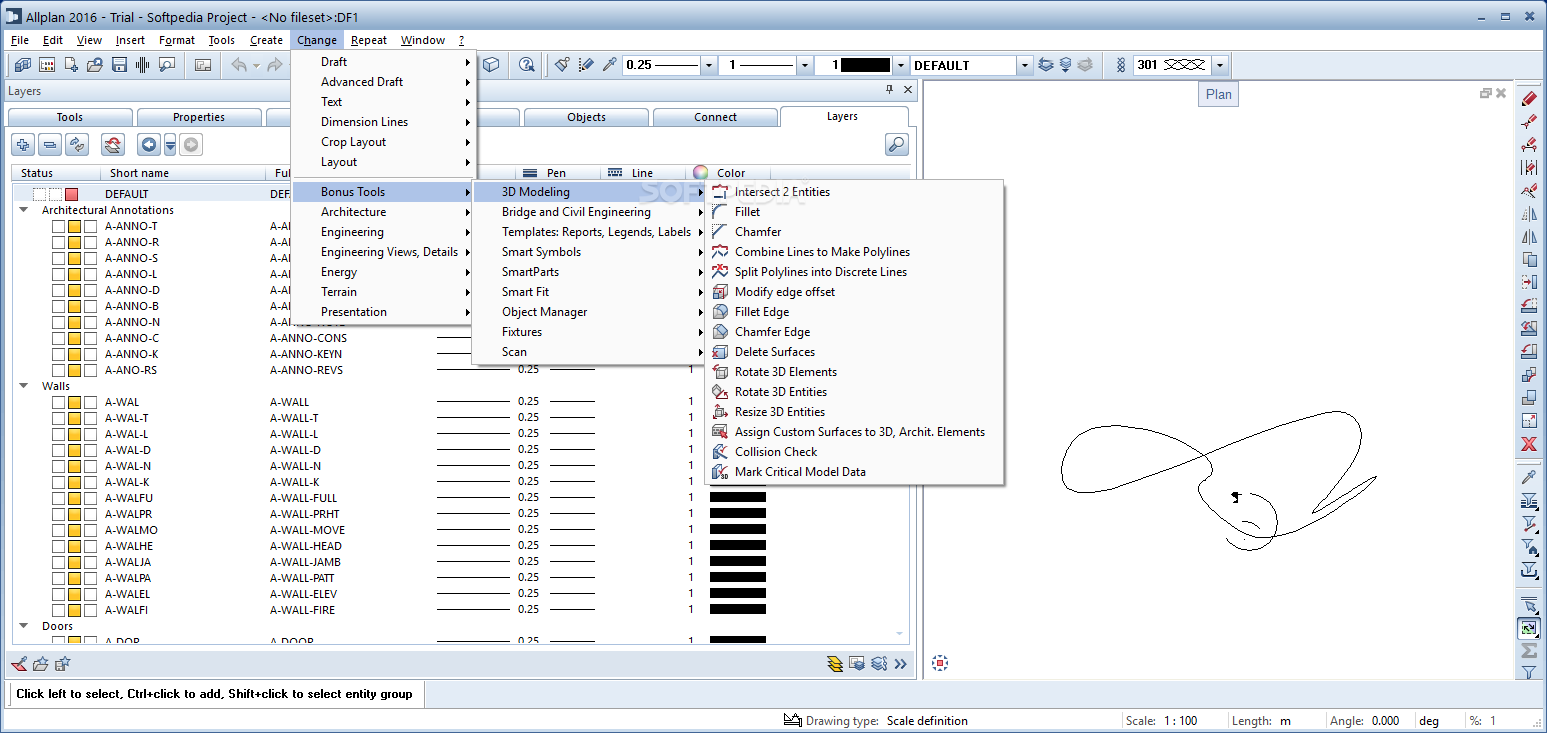Click the find magnifier button in Layers panel
The height and width of the screenshot is (733, 1547).
pyautogui.click(x=897, y=145)
